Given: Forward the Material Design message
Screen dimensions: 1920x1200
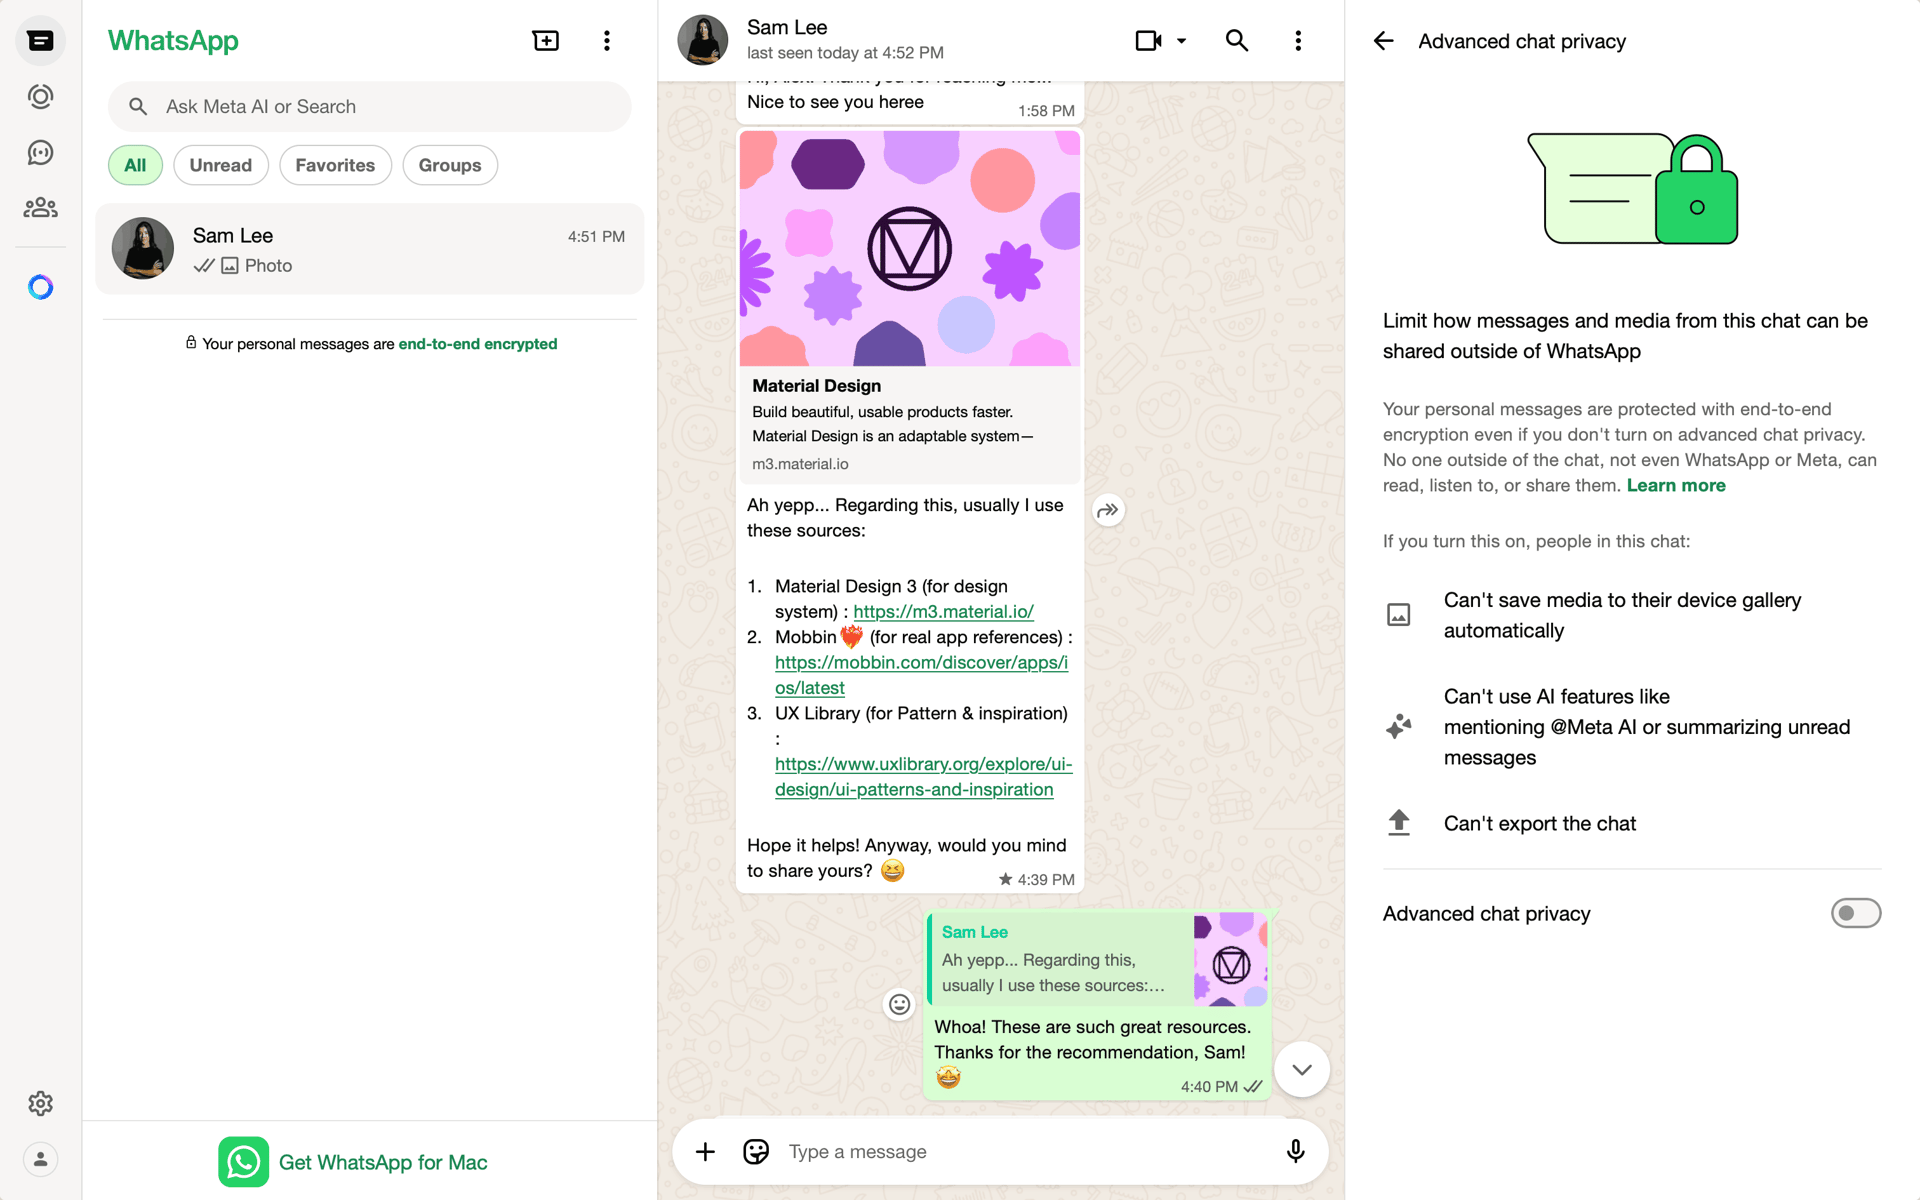Looking at the screenshot, I should coord(1108,510).
